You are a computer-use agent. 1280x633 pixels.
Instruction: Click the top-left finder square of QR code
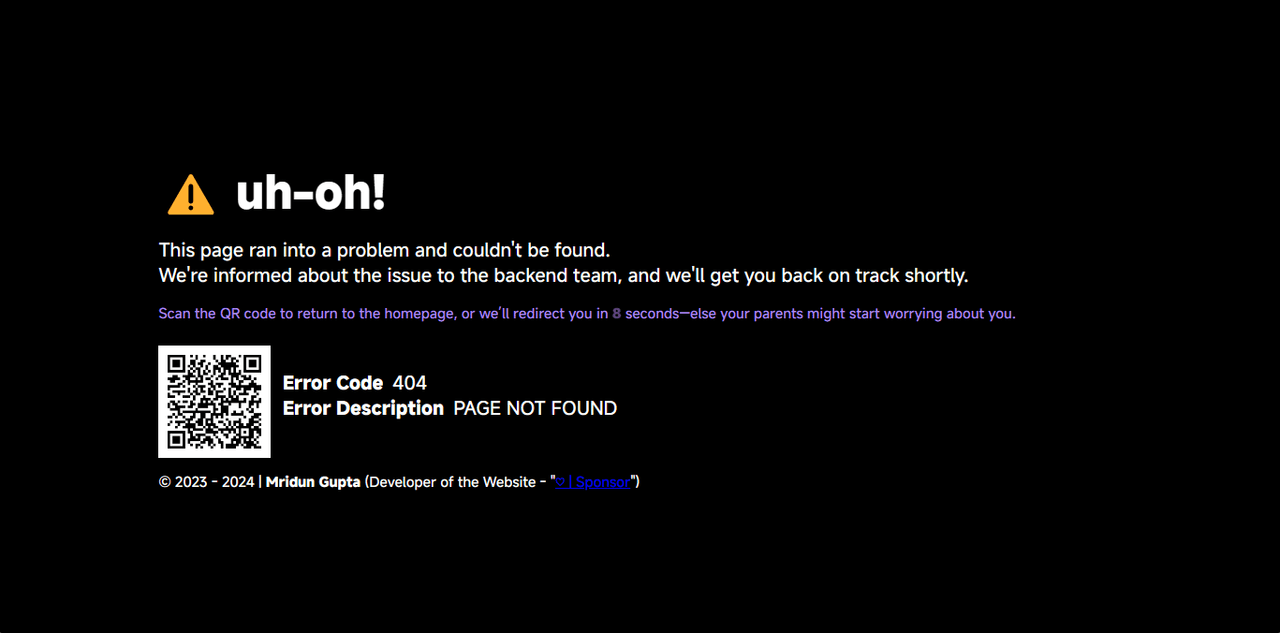click(176, 363)
